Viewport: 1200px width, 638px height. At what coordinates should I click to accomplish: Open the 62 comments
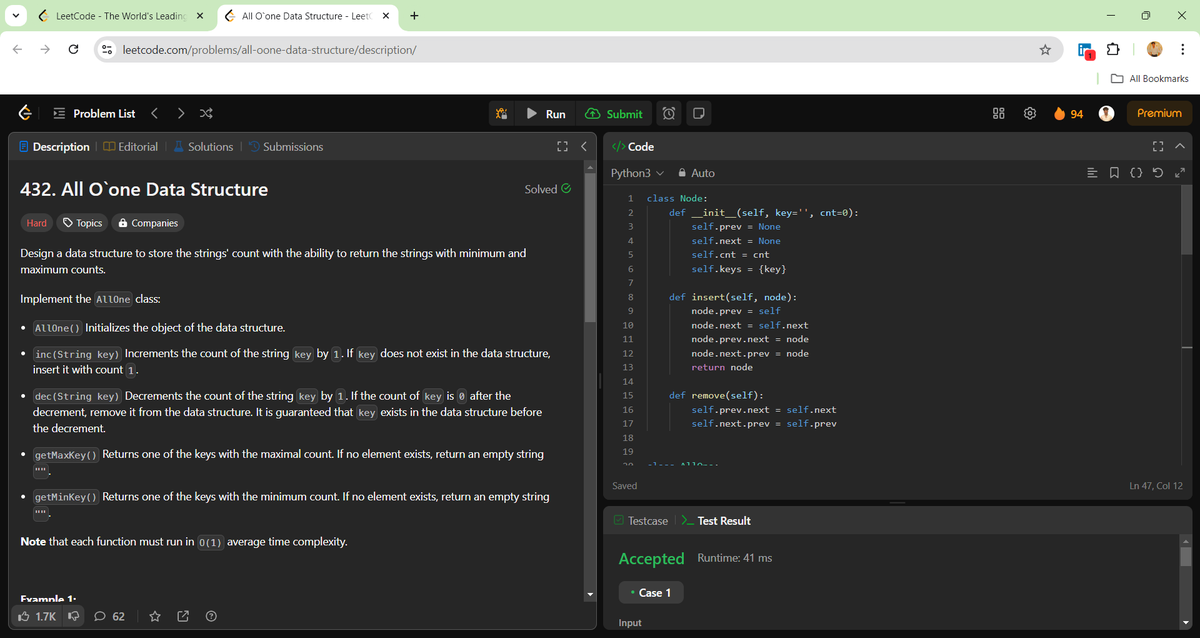click(109, 616)
